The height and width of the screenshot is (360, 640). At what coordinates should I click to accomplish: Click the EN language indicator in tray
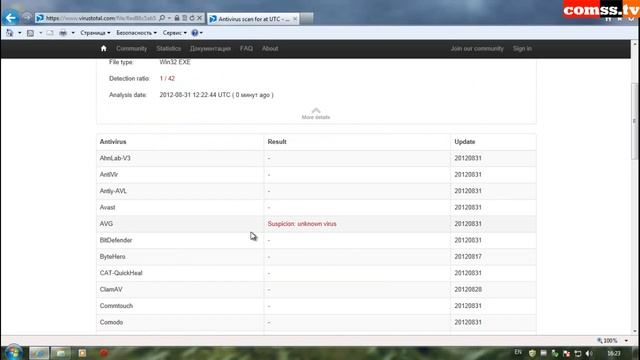click(x=518, y=352)
